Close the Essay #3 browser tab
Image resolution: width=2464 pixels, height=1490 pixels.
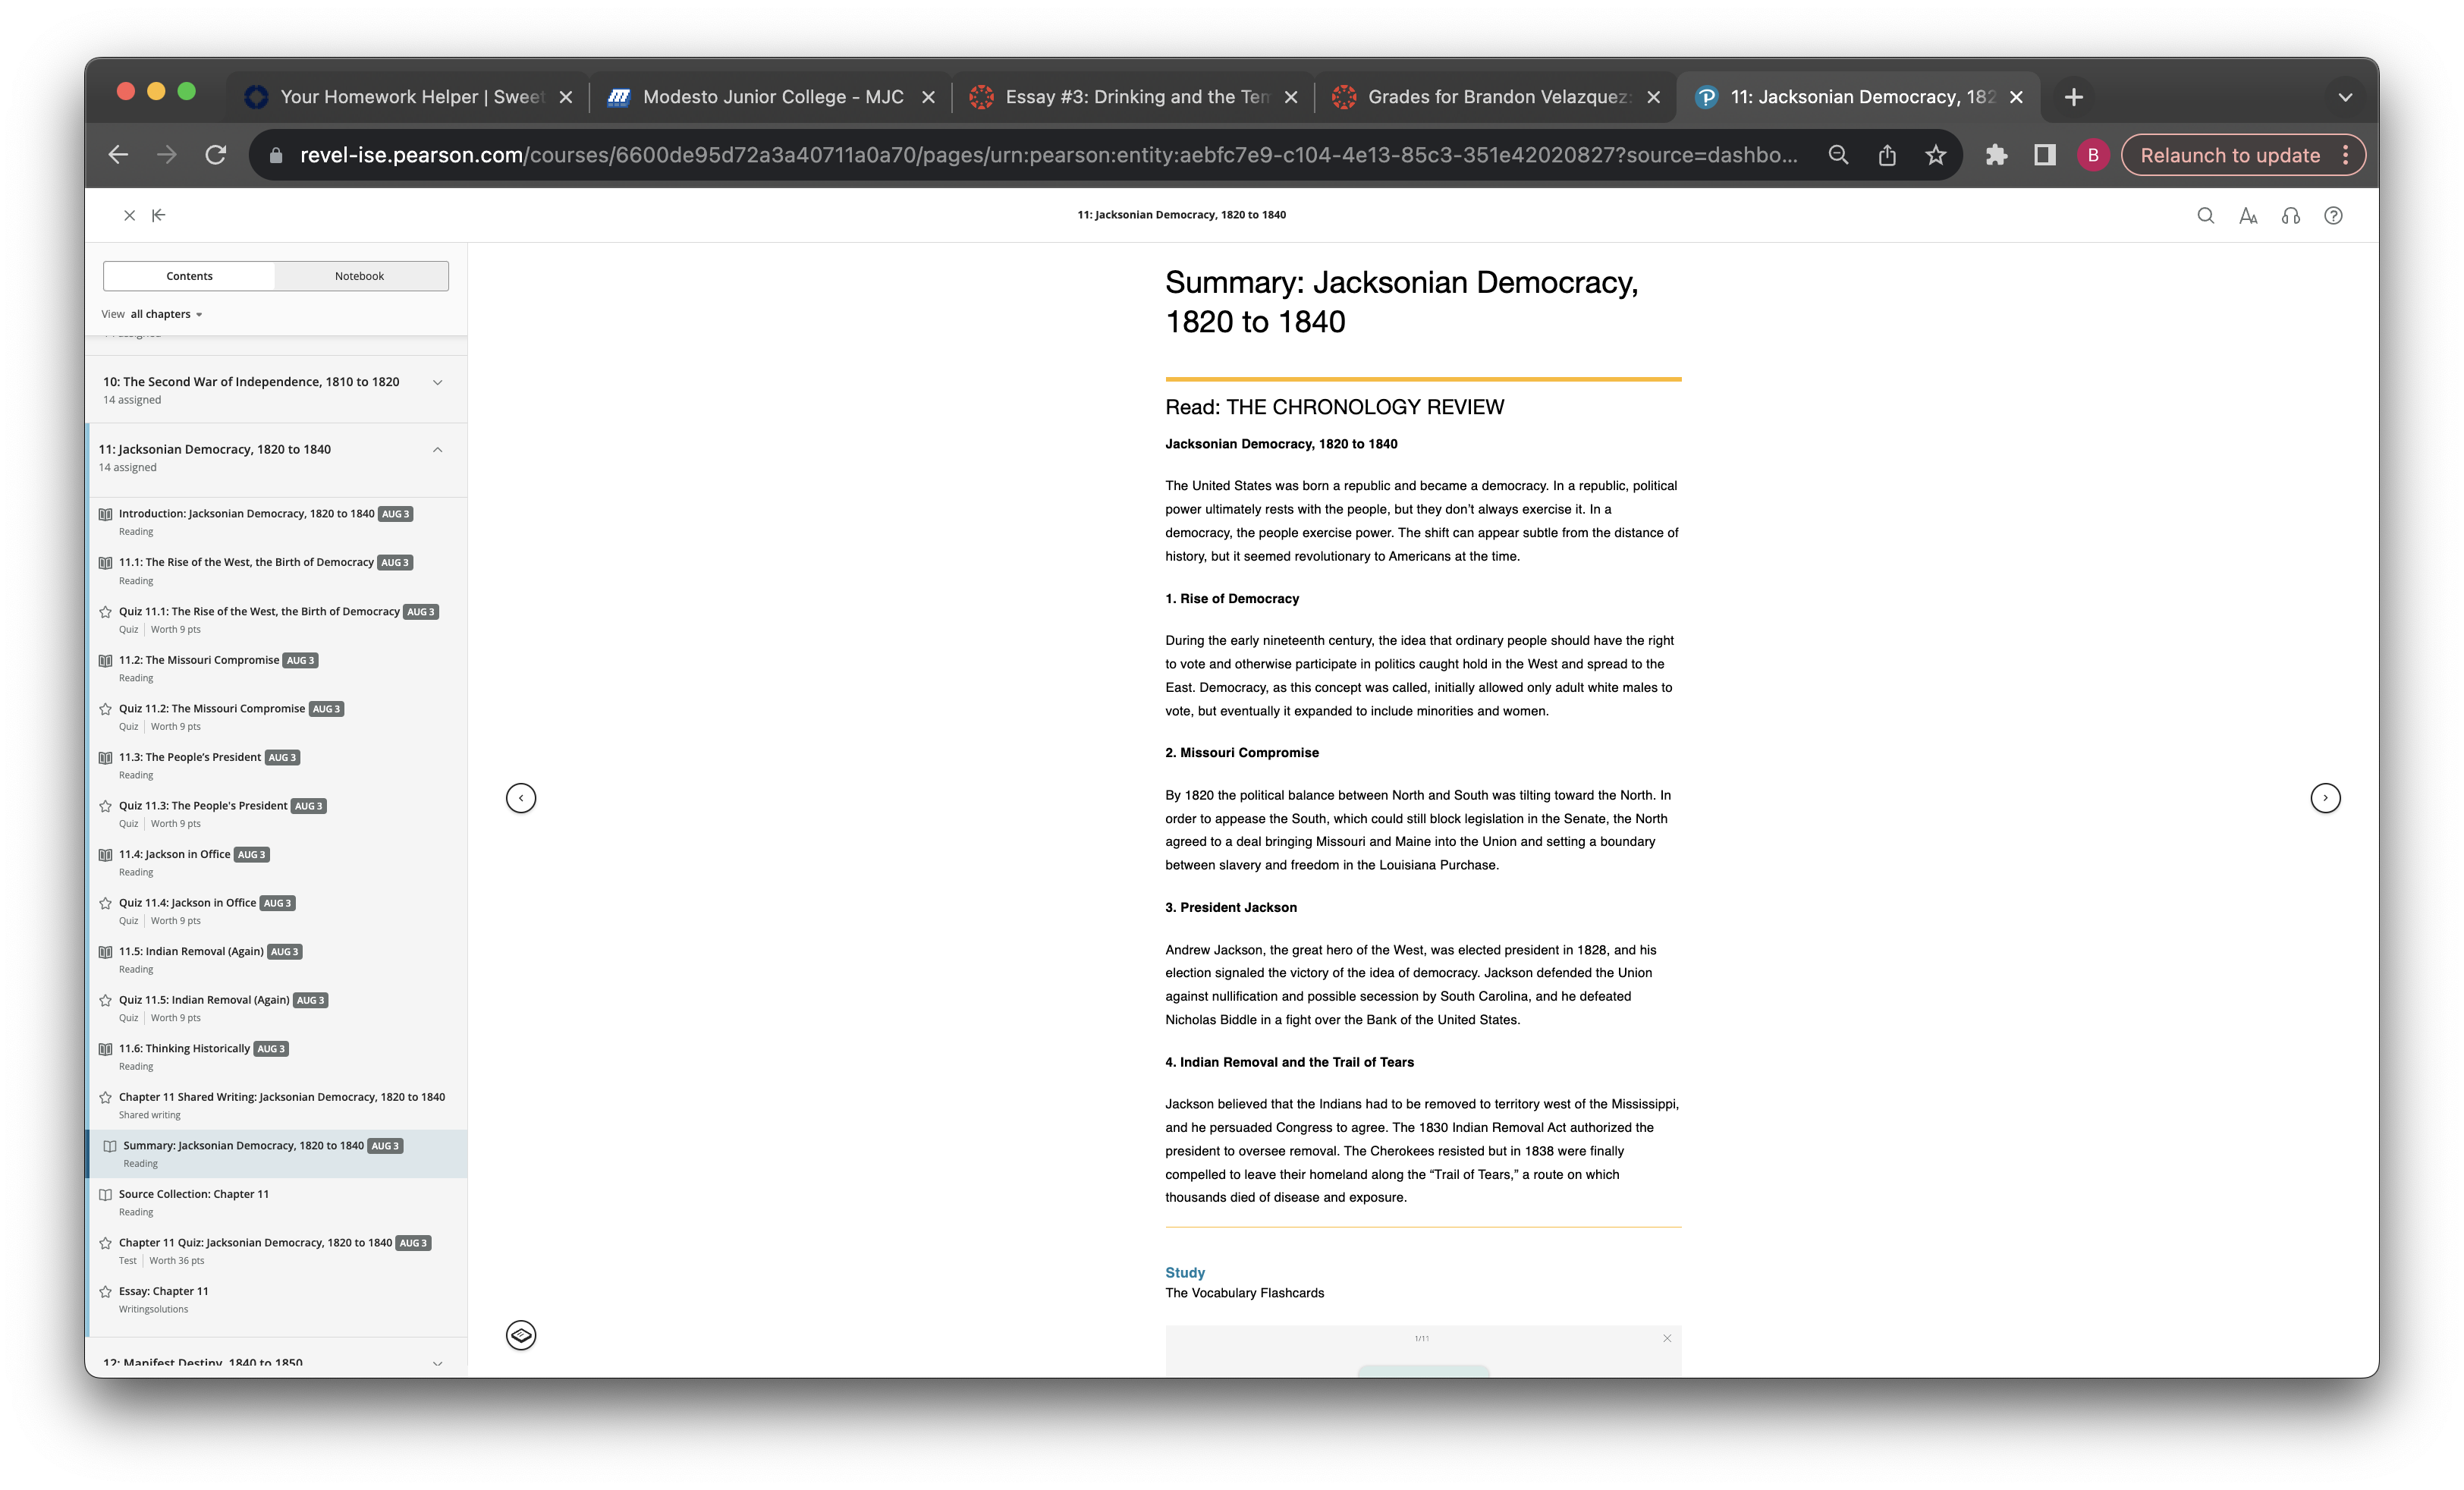[x=1291, y=97]
